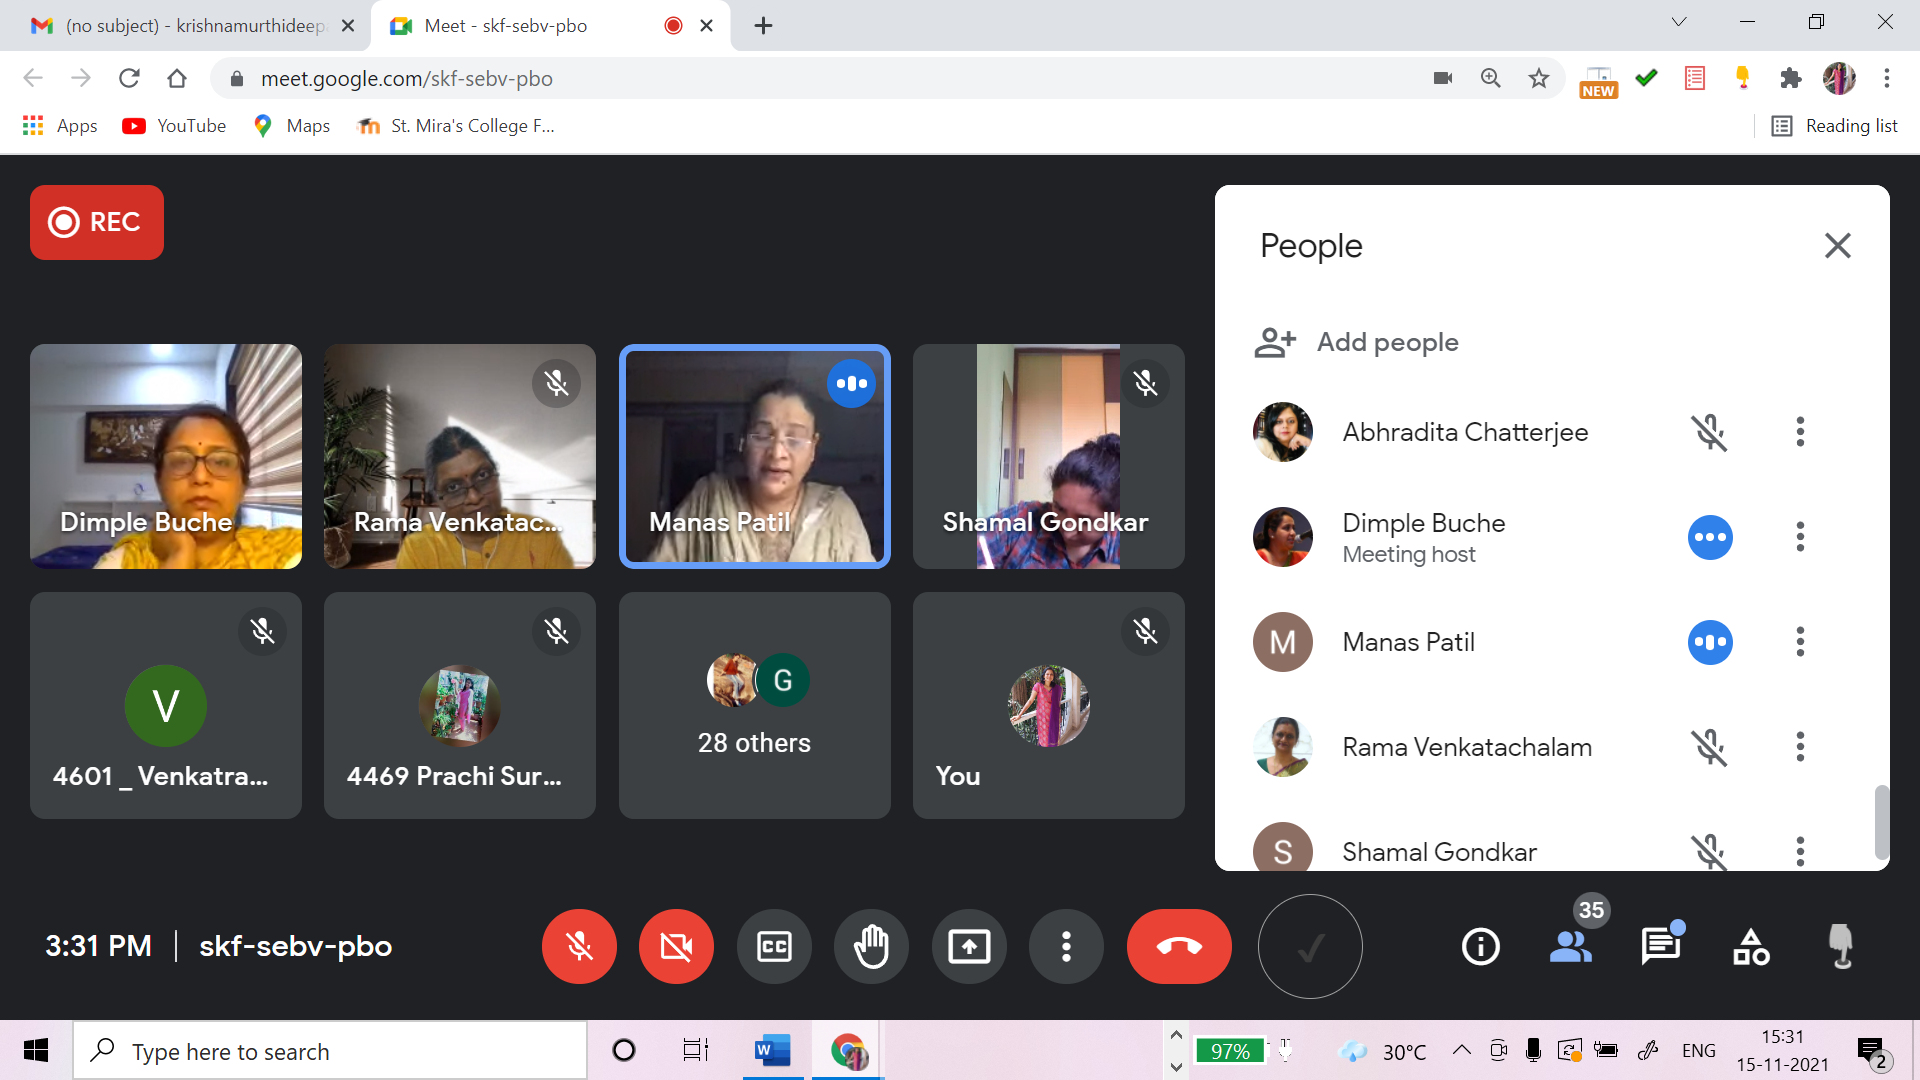Open the Chrome extensions puzzle icon
The image size is (1920, 1080).
1790,78
